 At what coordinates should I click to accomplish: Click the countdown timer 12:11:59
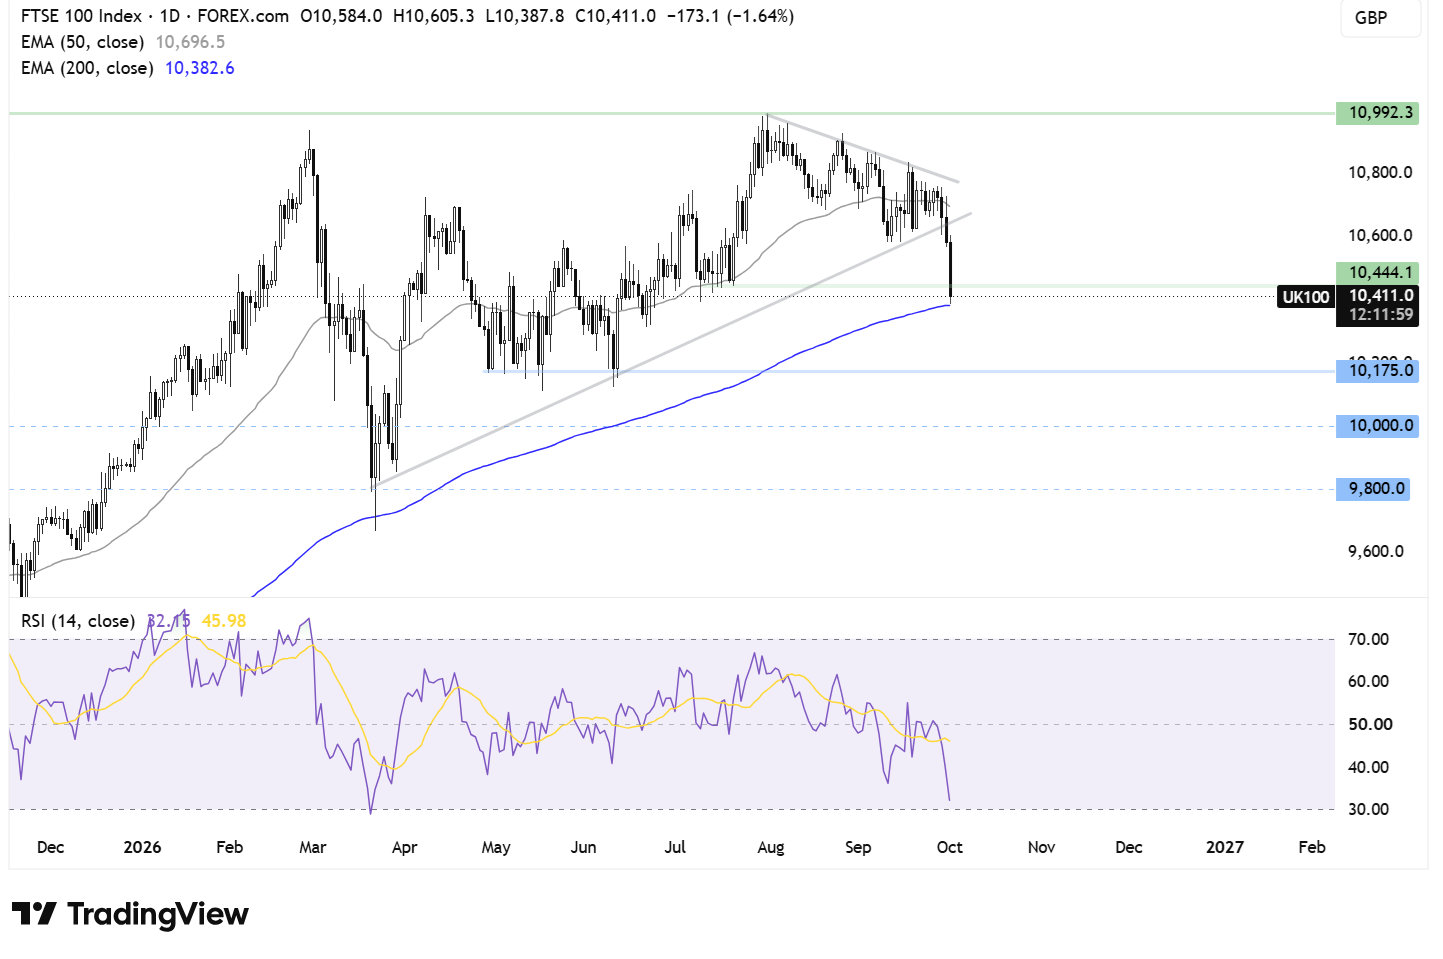pyautogui.click(x=1380, y=315)
